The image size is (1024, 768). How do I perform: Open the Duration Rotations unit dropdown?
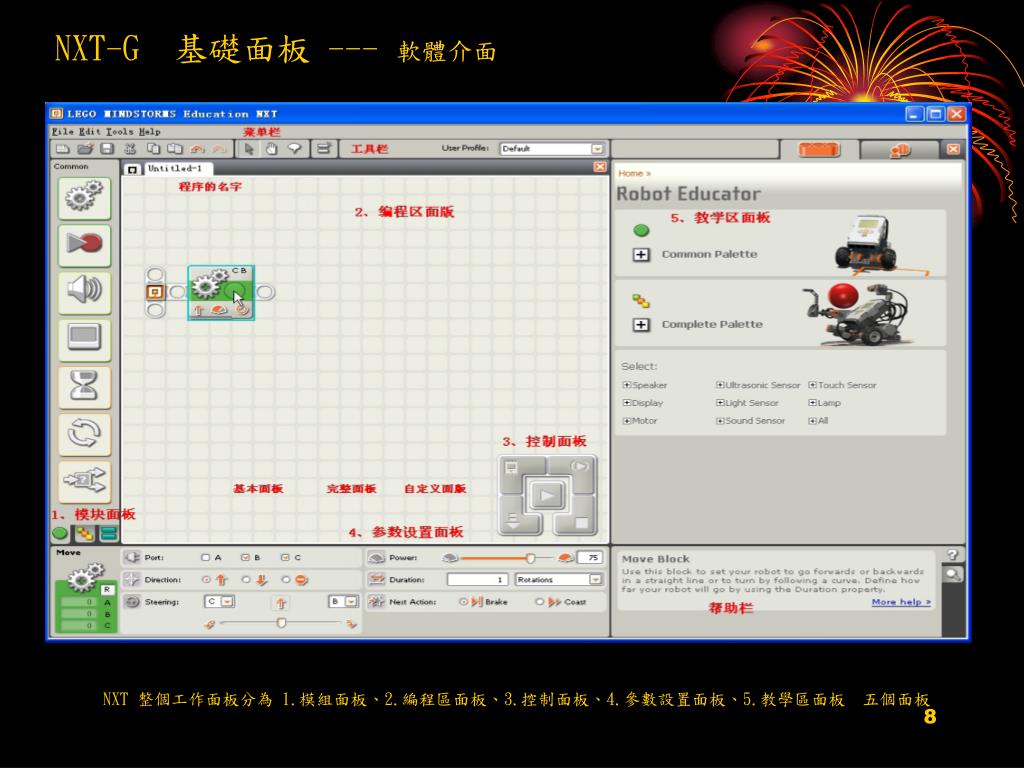point(559,579)
